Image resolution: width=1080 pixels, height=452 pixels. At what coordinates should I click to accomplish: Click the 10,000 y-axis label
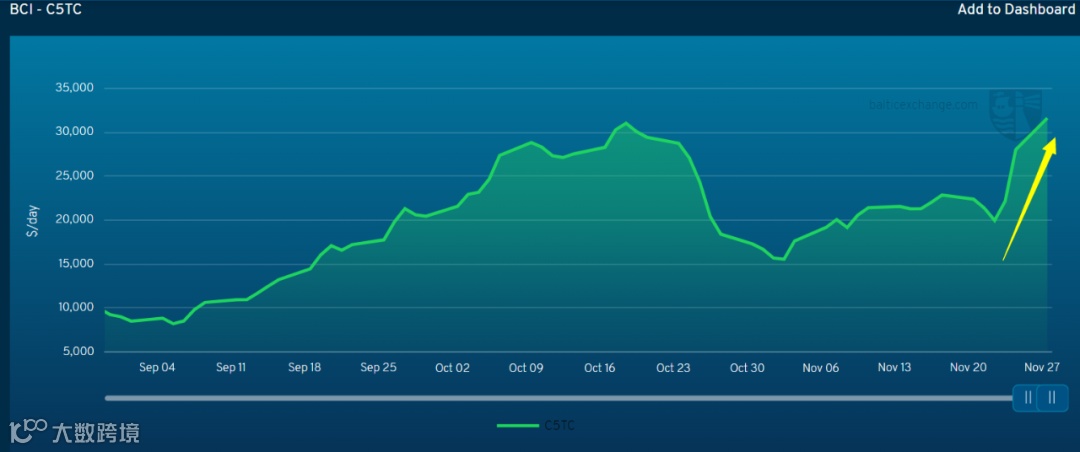click(74, 307)
